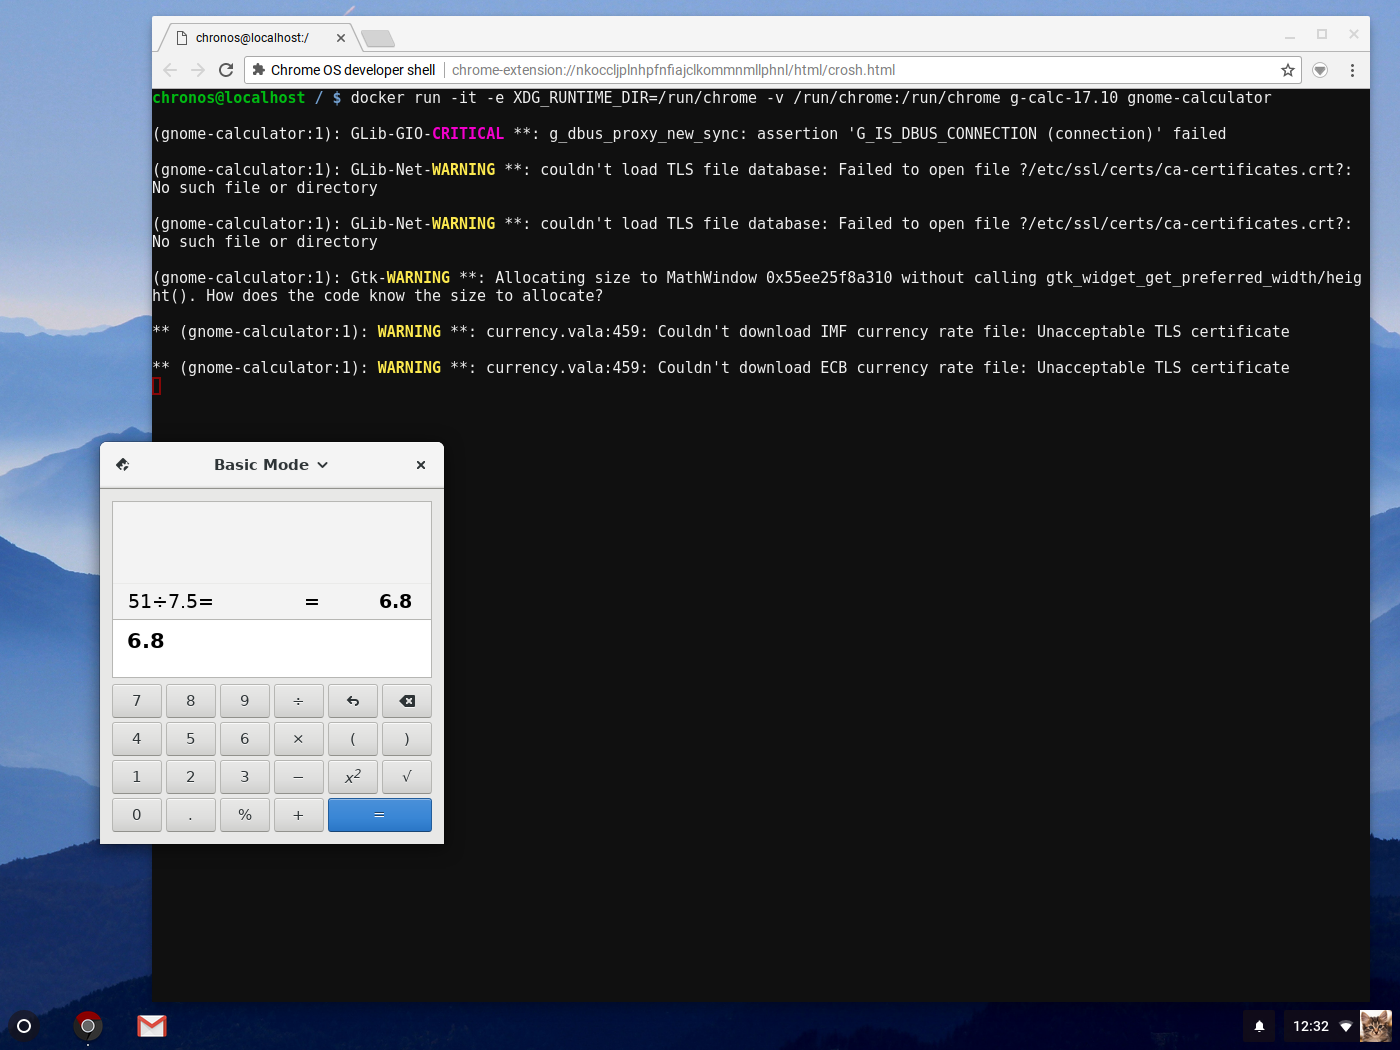Click digit 6 on calculator
The width and height of the screenshot is (1400, 1050).
[245, 739]
